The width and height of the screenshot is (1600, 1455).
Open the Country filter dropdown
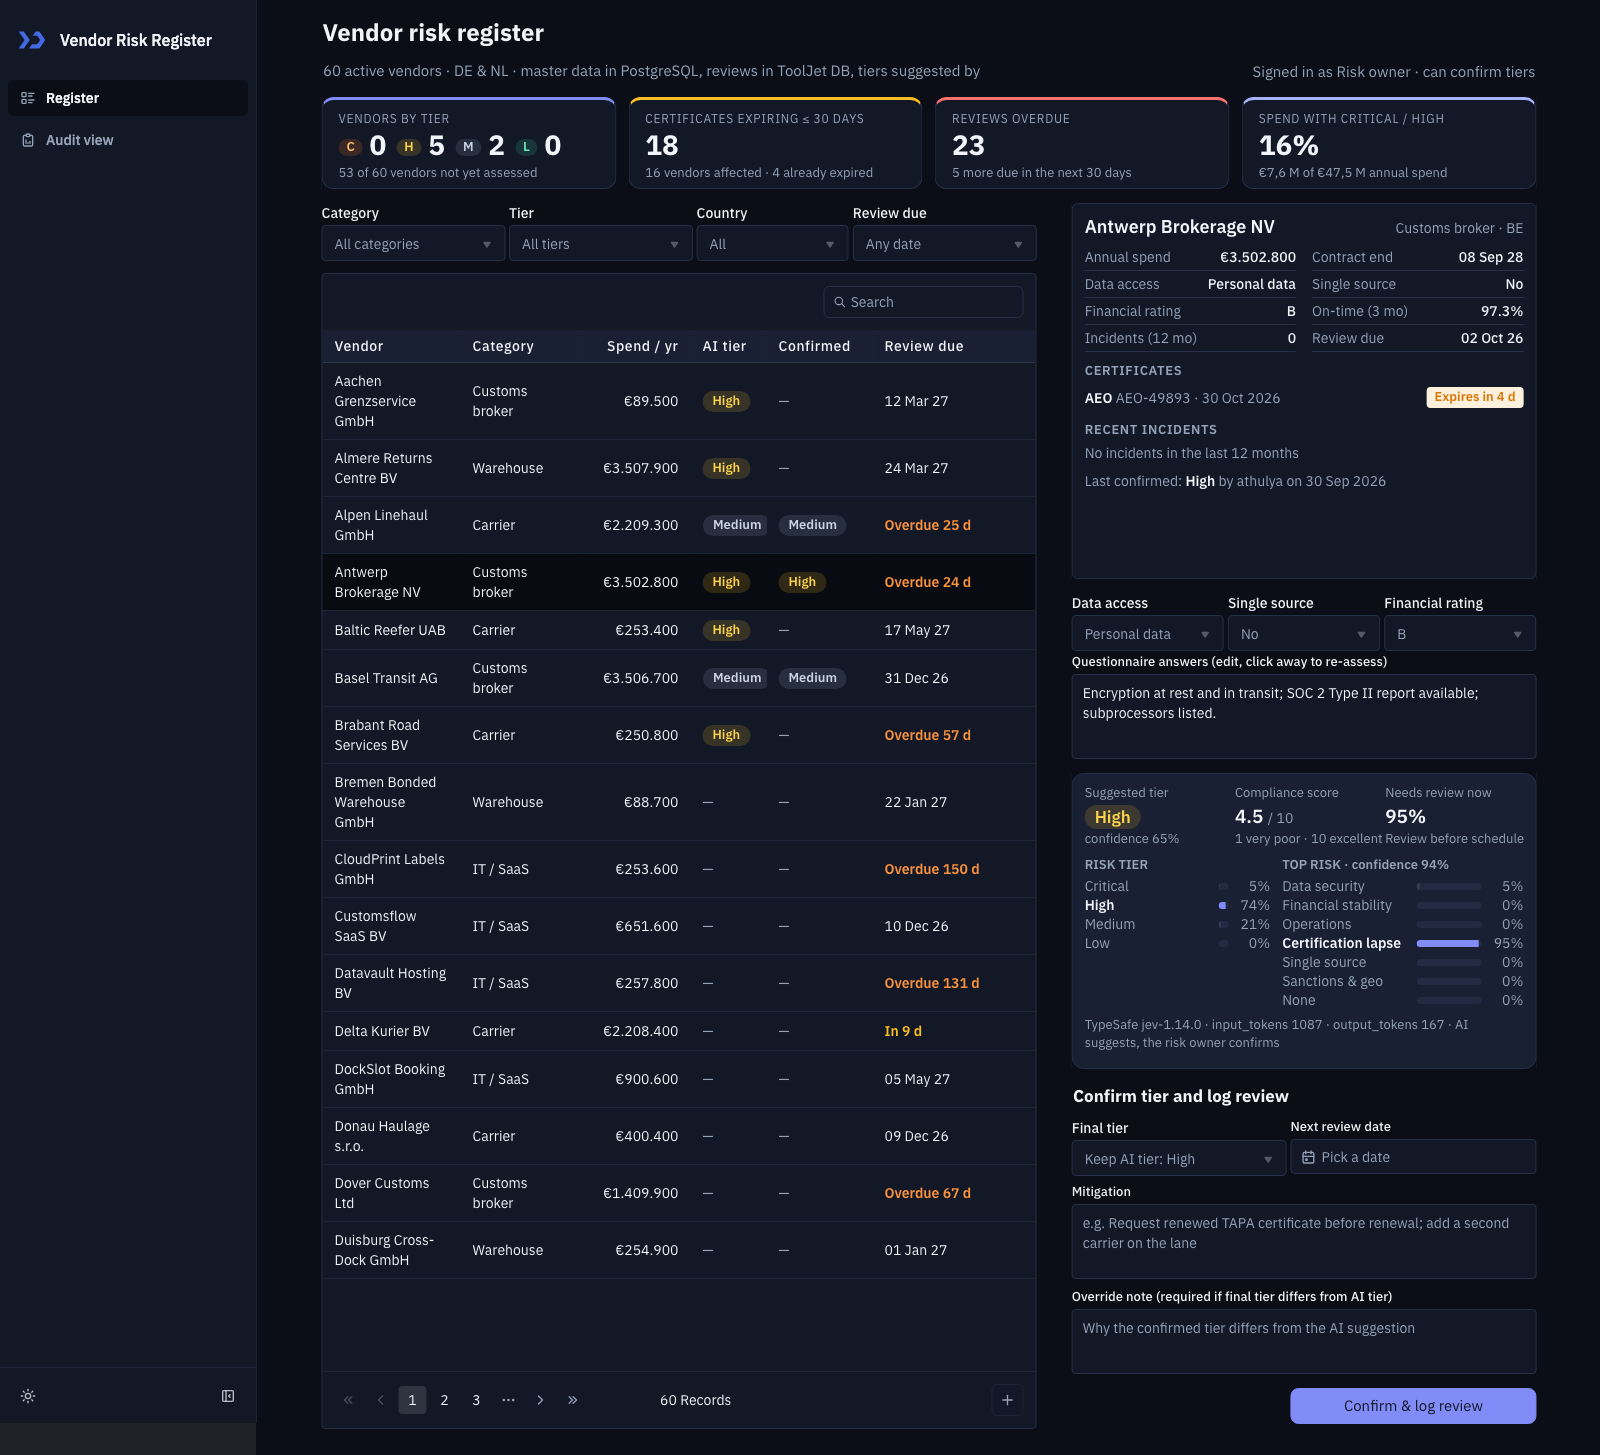(x=772, y=244)
